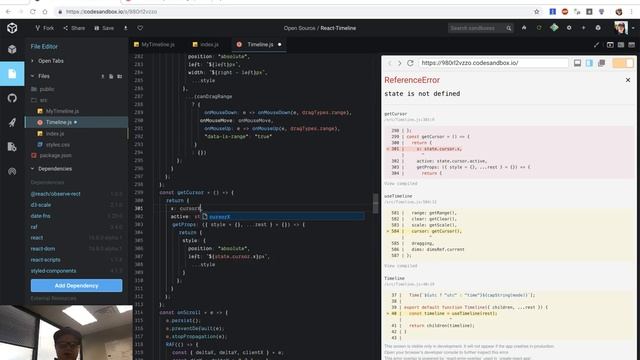Upload file icon in Files header
Image resolution: width=640 pixels, height=360 pixels.
click(103, 76)
